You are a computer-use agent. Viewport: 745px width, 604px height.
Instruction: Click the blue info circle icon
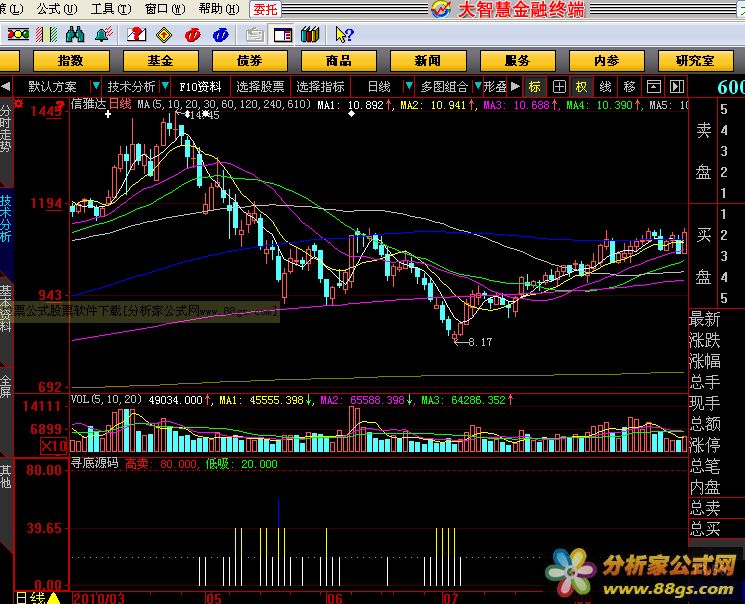click(220, 35)
